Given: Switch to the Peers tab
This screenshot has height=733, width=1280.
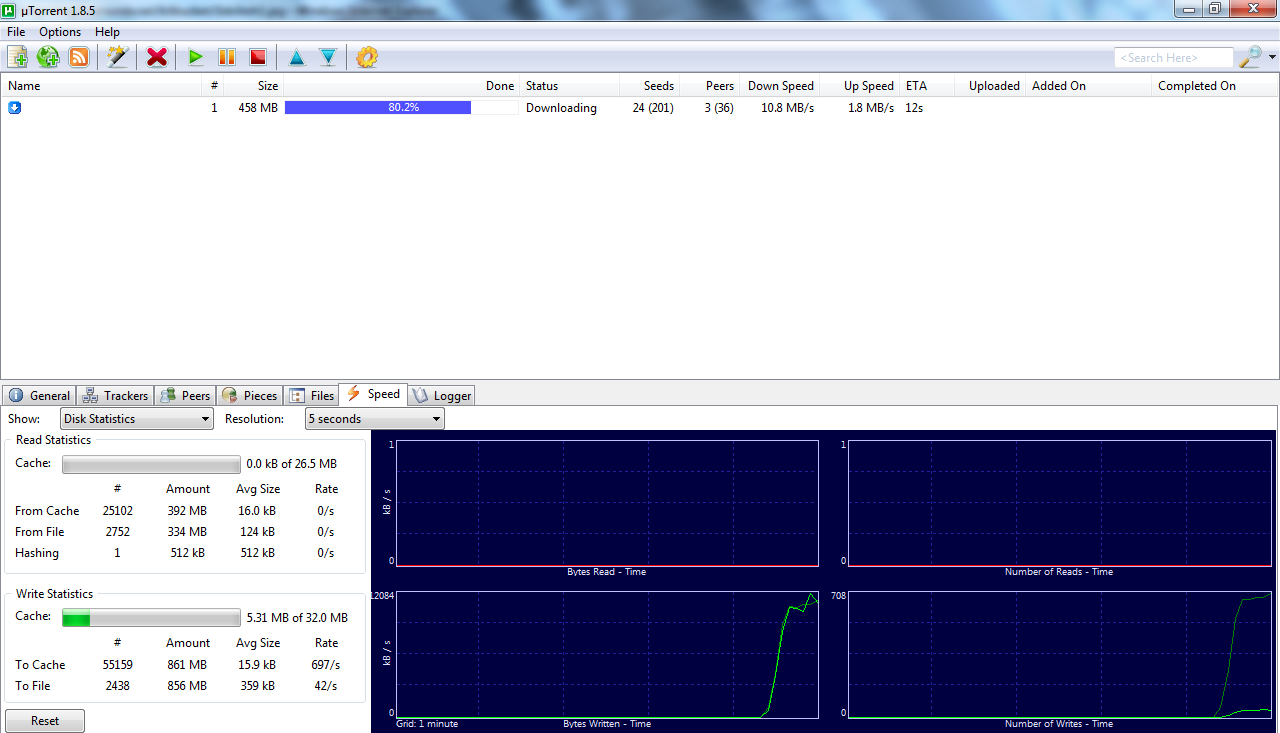Looking at the screenshot, I should click(x=185, y=395).
